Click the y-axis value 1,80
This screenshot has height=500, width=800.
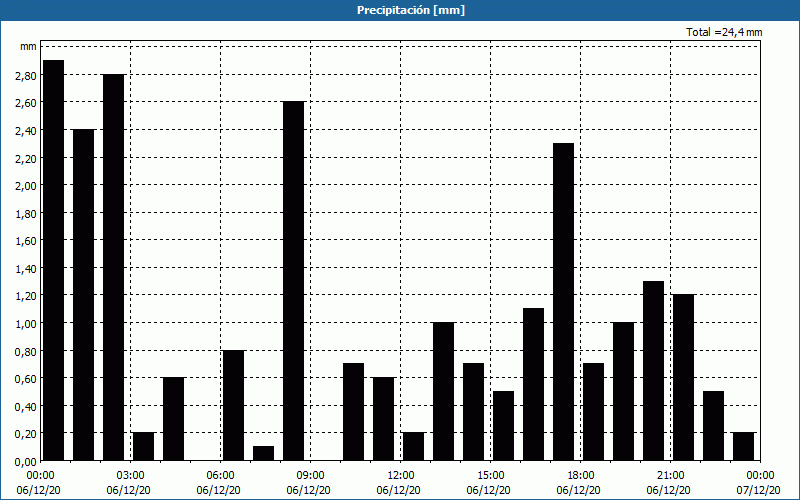pos(26,213)
